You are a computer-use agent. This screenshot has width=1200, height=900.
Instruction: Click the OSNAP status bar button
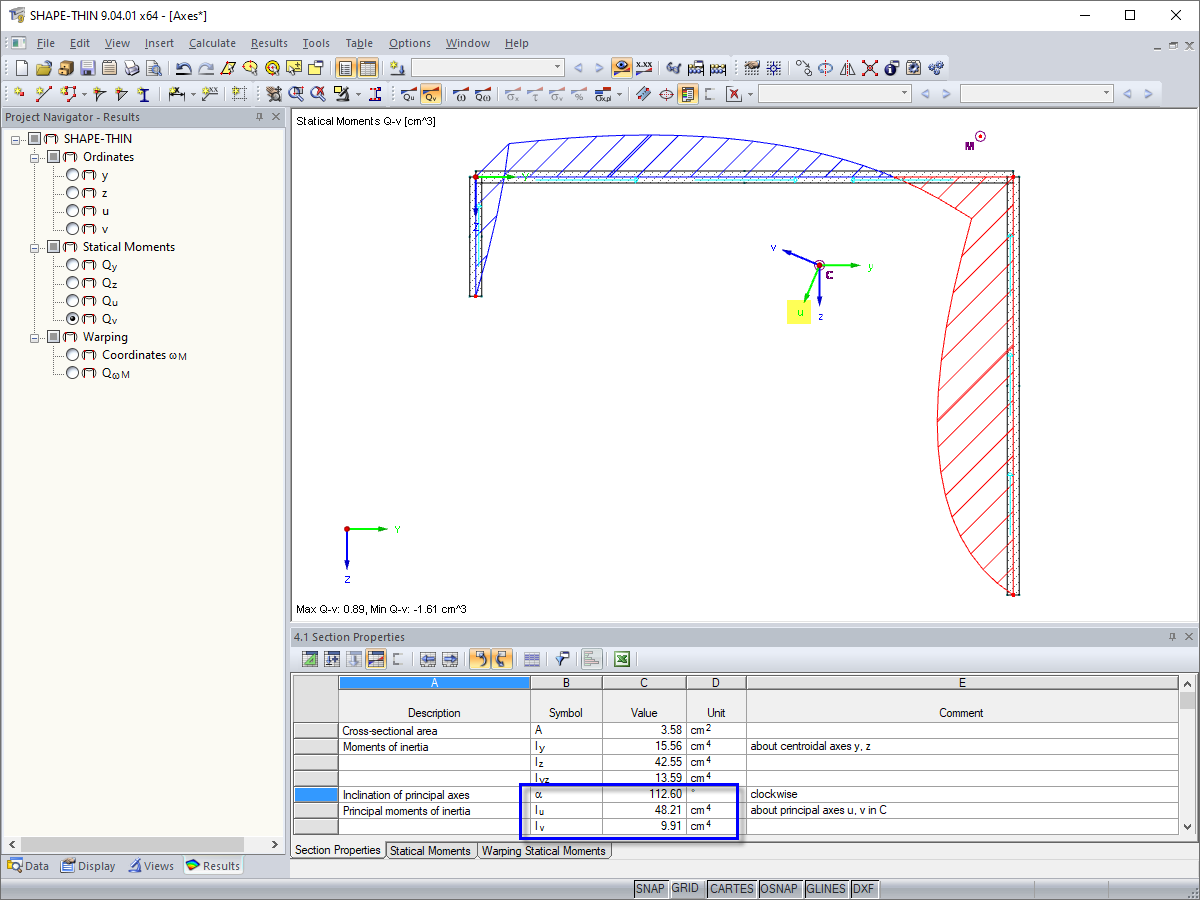click(780, 889)
